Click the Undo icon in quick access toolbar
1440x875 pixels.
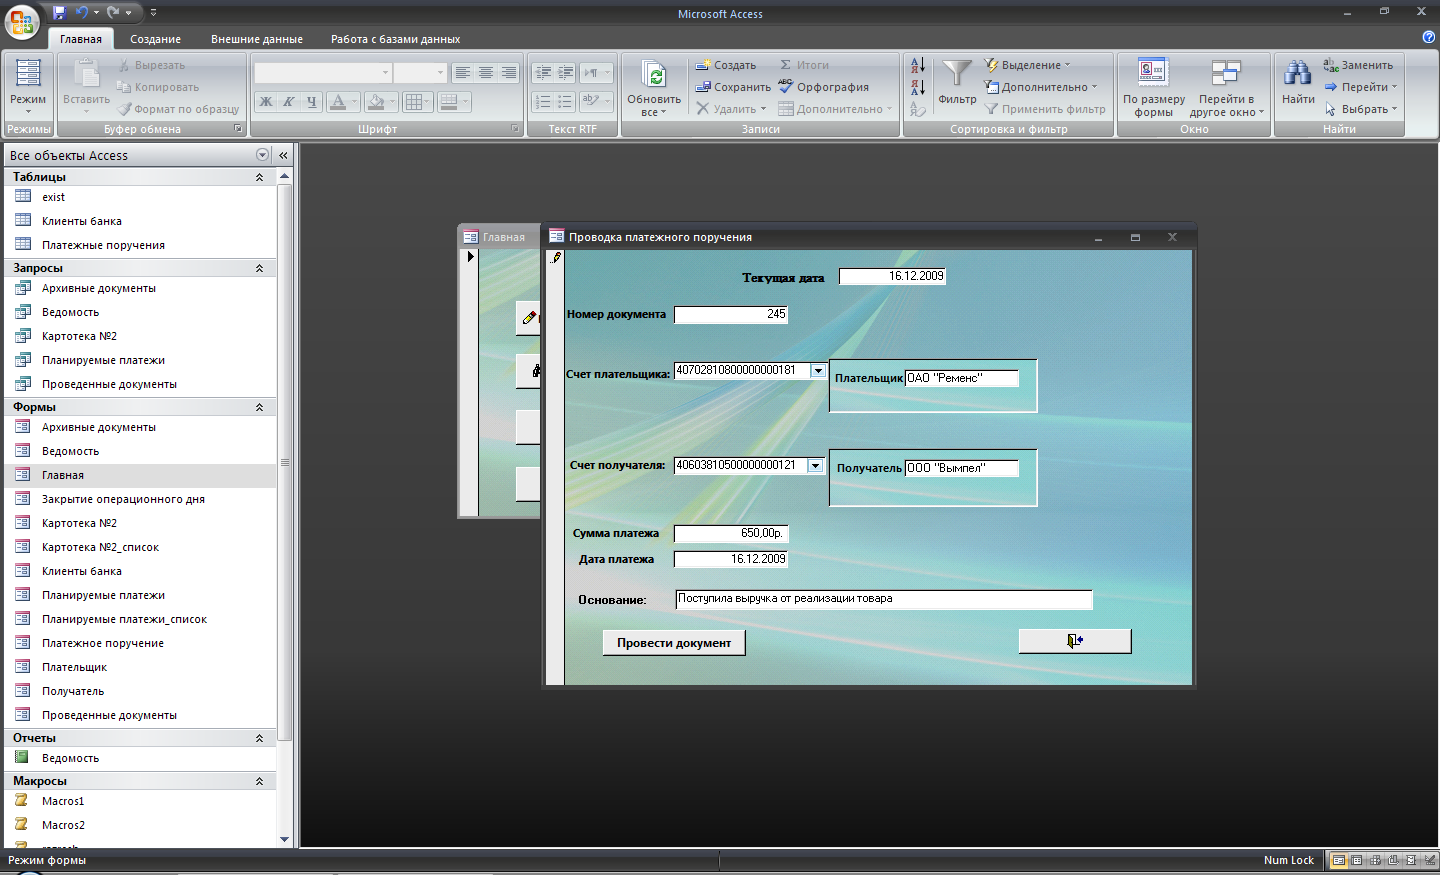point(82,13)
